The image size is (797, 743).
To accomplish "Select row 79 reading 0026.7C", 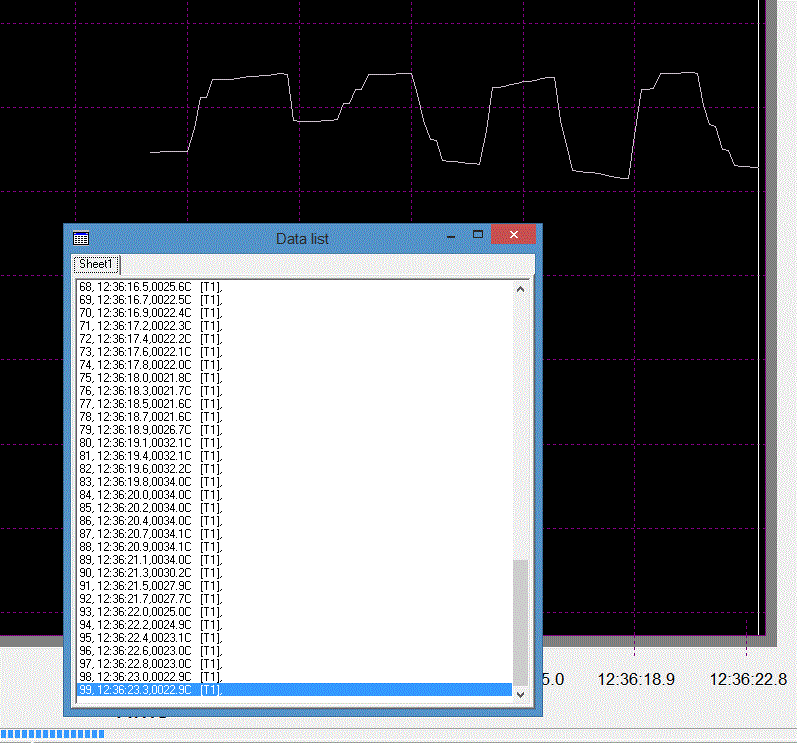I will pyautogui.click(x=294, y=430).
